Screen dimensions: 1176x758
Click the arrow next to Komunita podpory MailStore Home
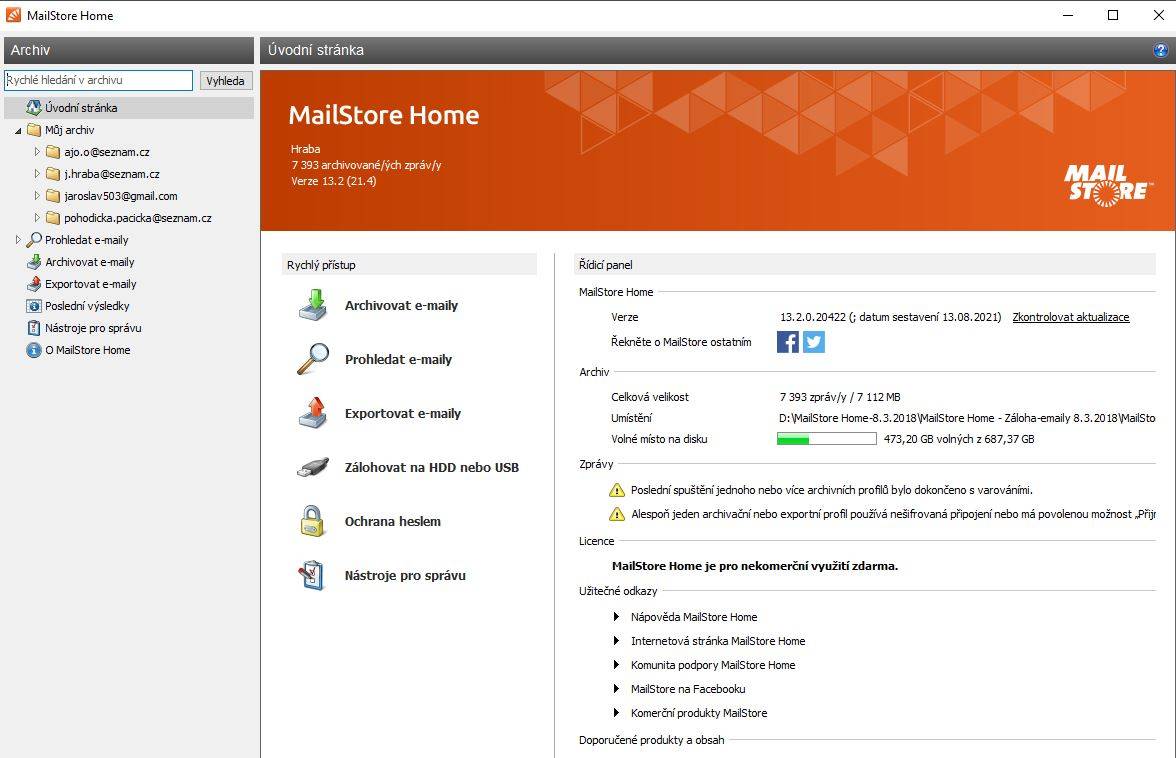pyautogui.click(x=616, y=664)
